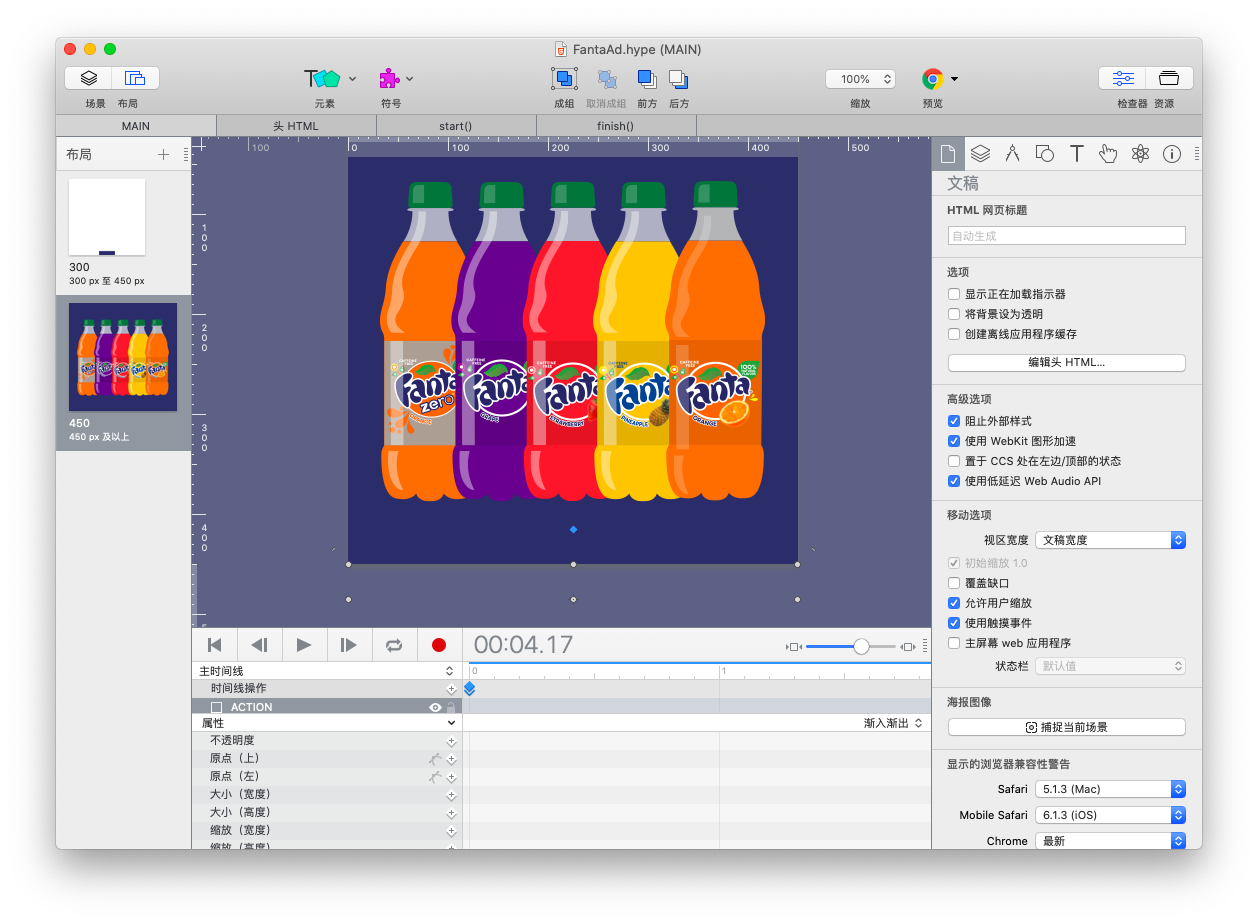The width and height of the screenshot is (1258, 923).
Task: Hide the ACTION layer with the eye toggle
Action: [434, 706]
